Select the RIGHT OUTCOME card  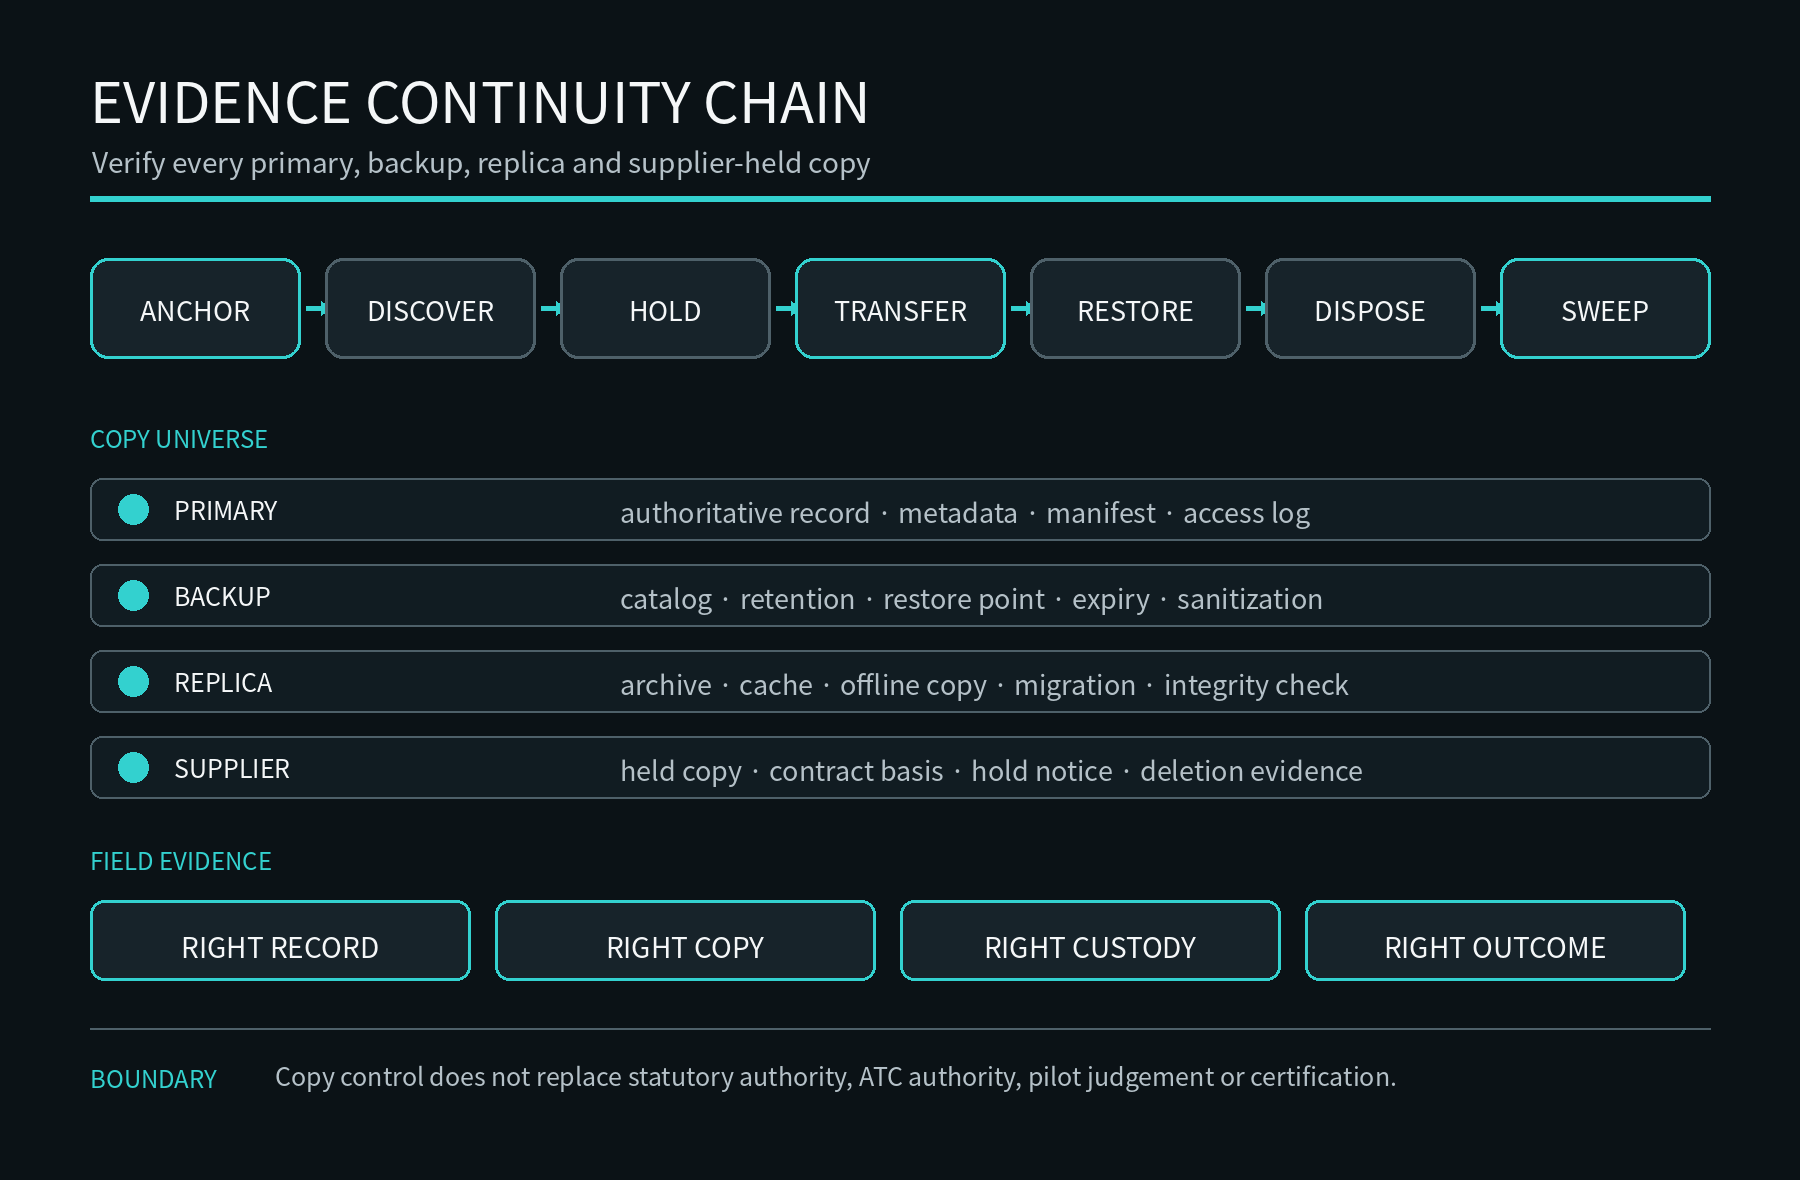tap(1495, 941)
